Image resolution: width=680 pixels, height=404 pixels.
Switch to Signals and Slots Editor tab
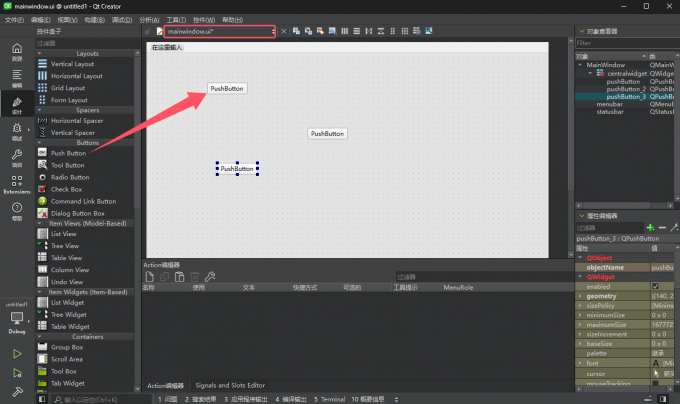230,385
